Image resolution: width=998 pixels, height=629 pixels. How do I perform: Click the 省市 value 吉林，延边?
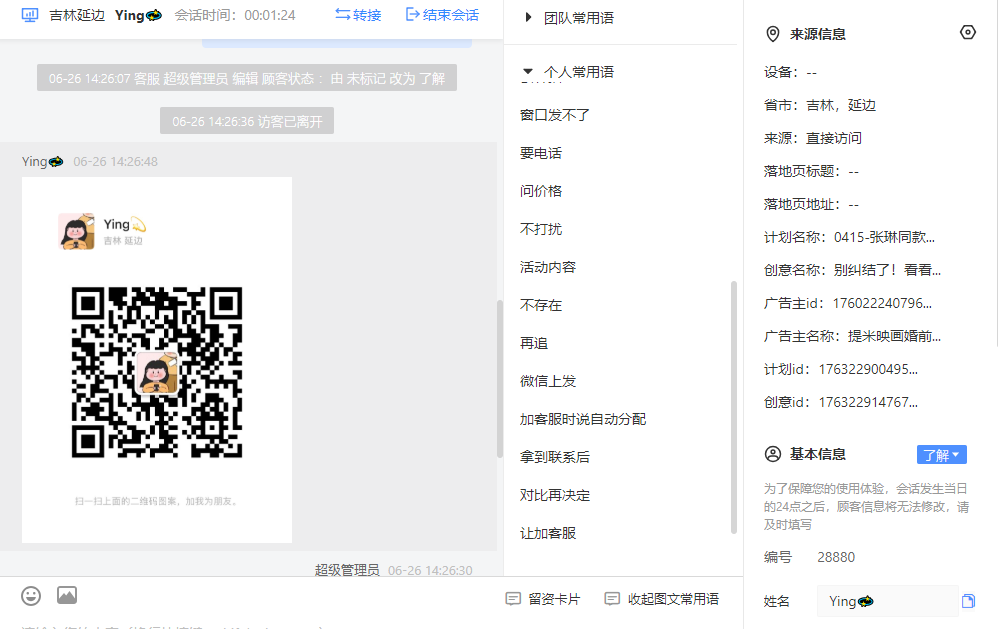point(841,106)
